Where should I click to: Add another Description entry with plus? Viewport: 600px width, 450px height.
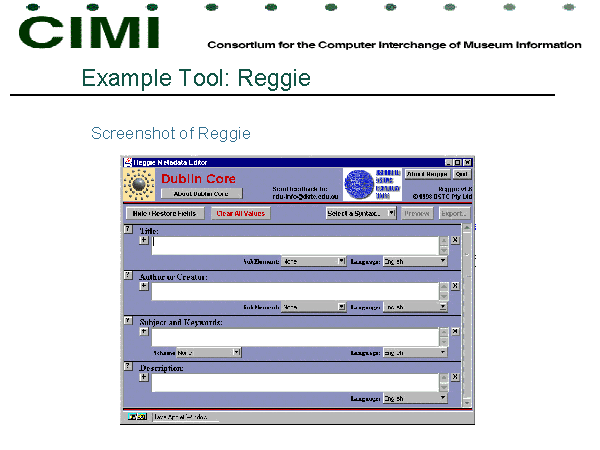tap(143, 377)
